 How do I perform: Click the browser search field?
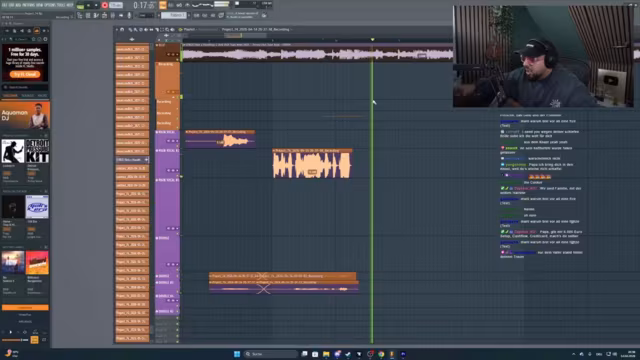(25, 87)
